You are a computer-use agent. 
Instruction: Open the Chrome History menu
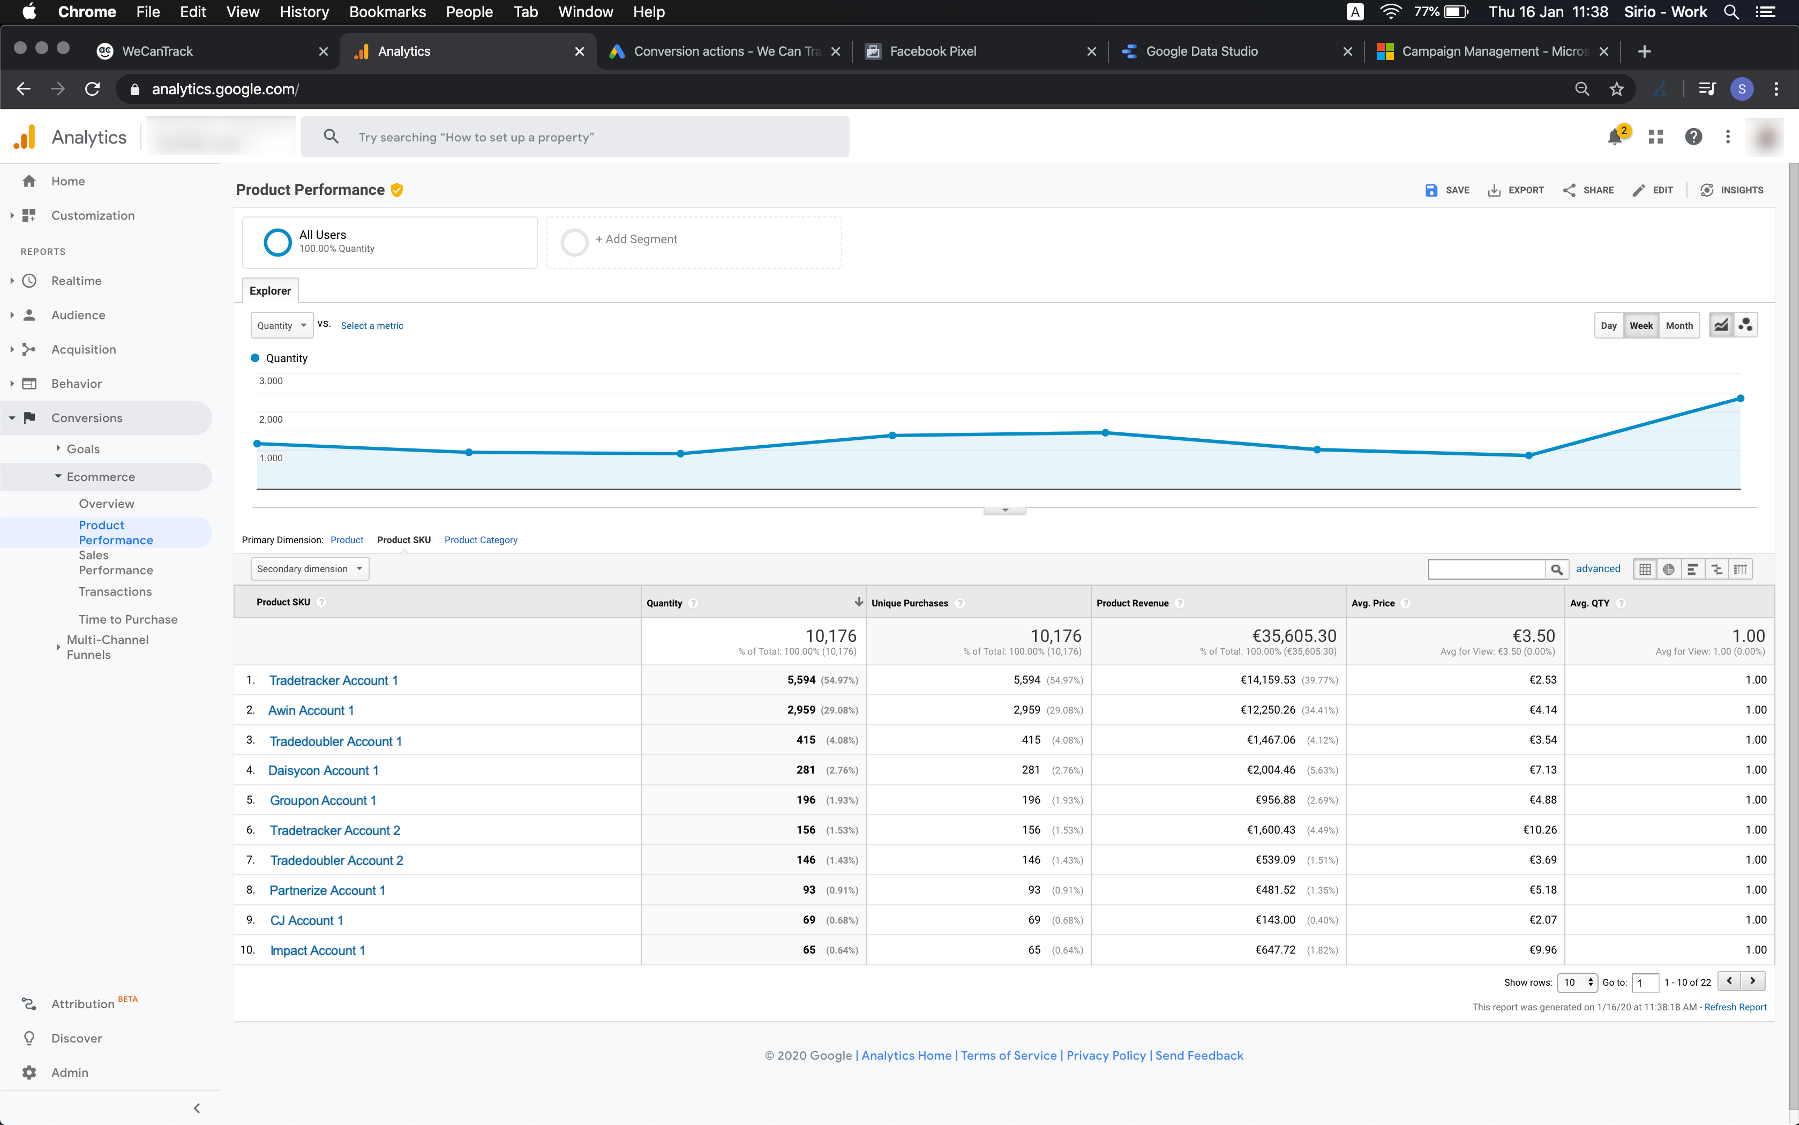(304, 12)
